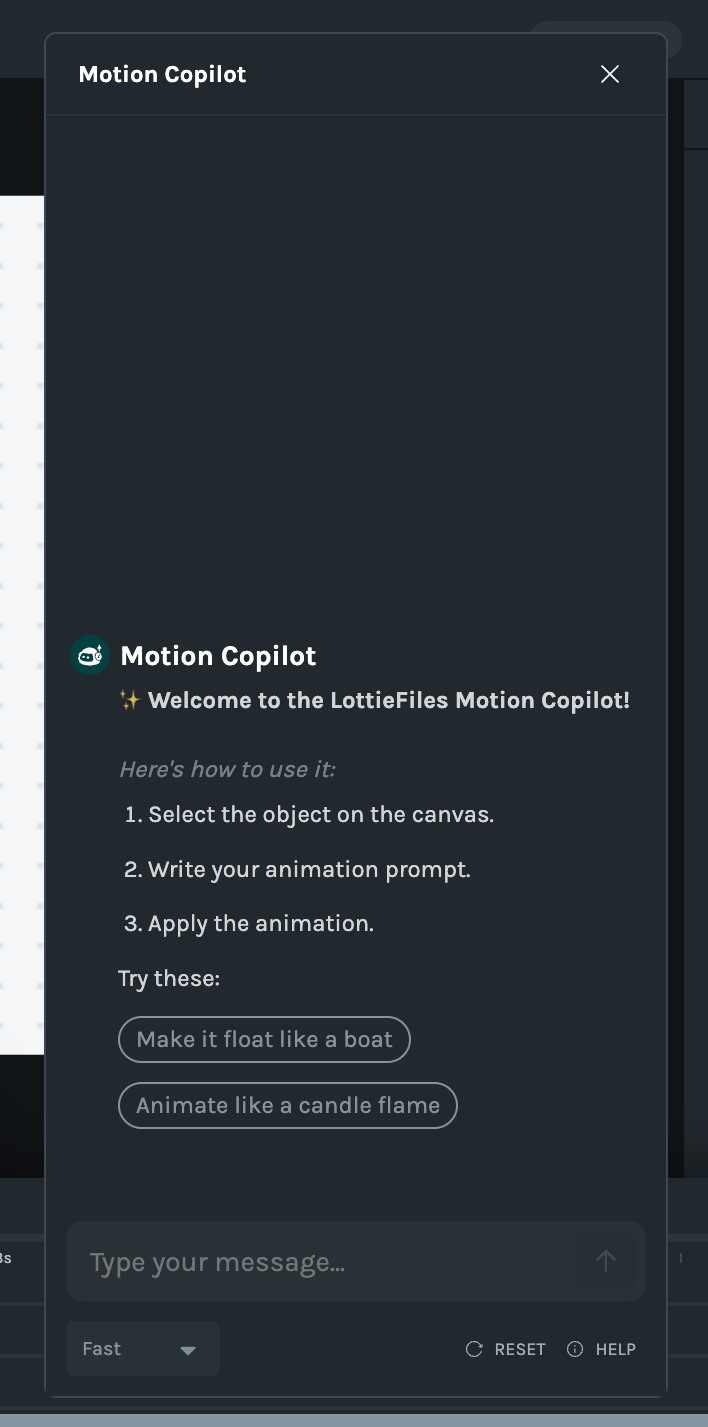Click the '3s' timeline label at left edge
This screenshot has height=1427, width=708.
point(6,1259)
